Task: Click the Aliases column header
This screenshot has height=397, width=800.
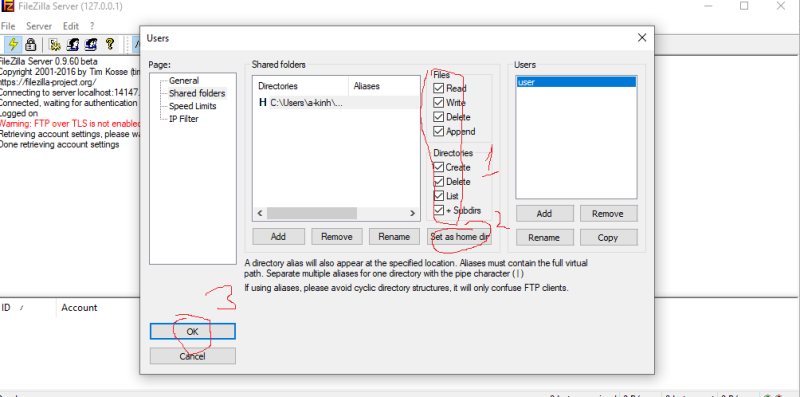Action: click(384, 86)
